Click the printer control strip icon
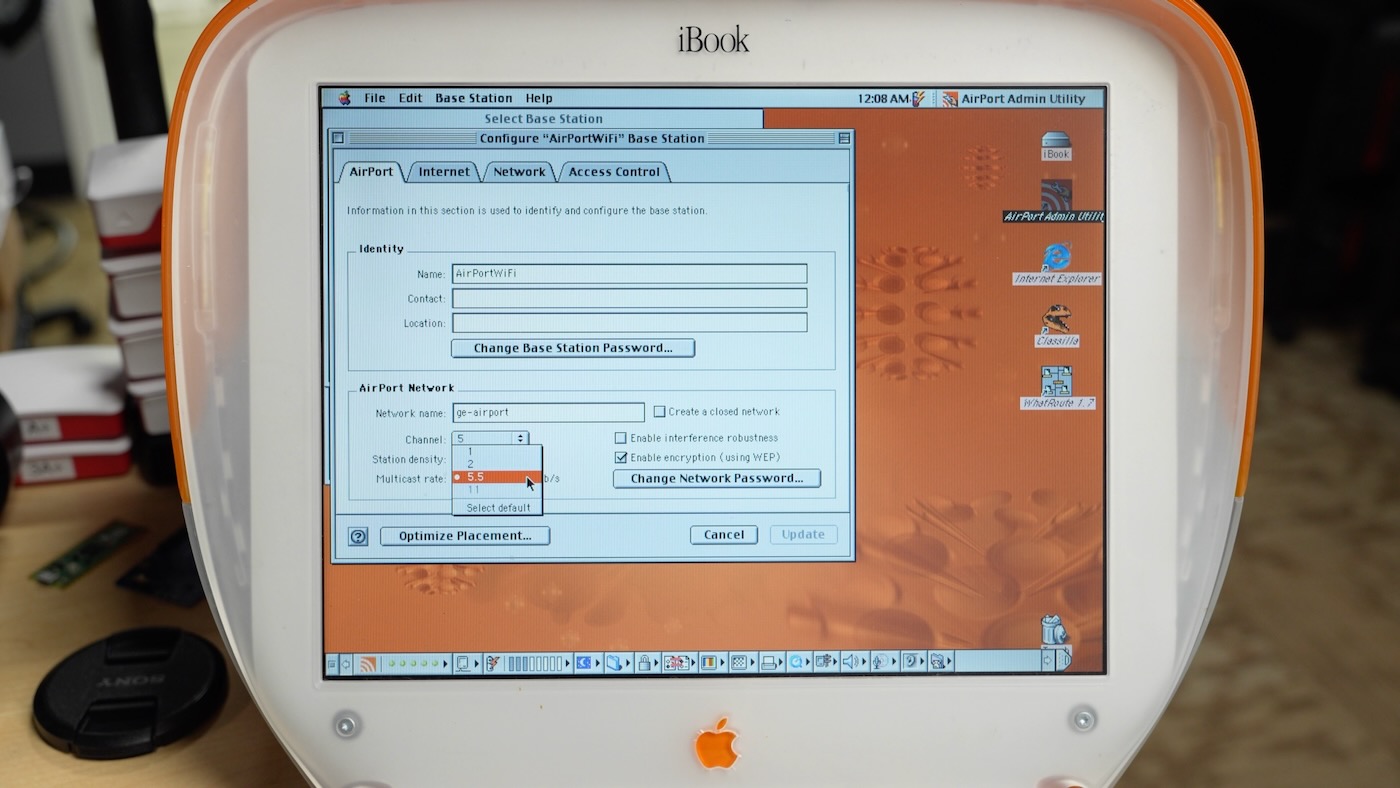 click(x=770, y=662)
